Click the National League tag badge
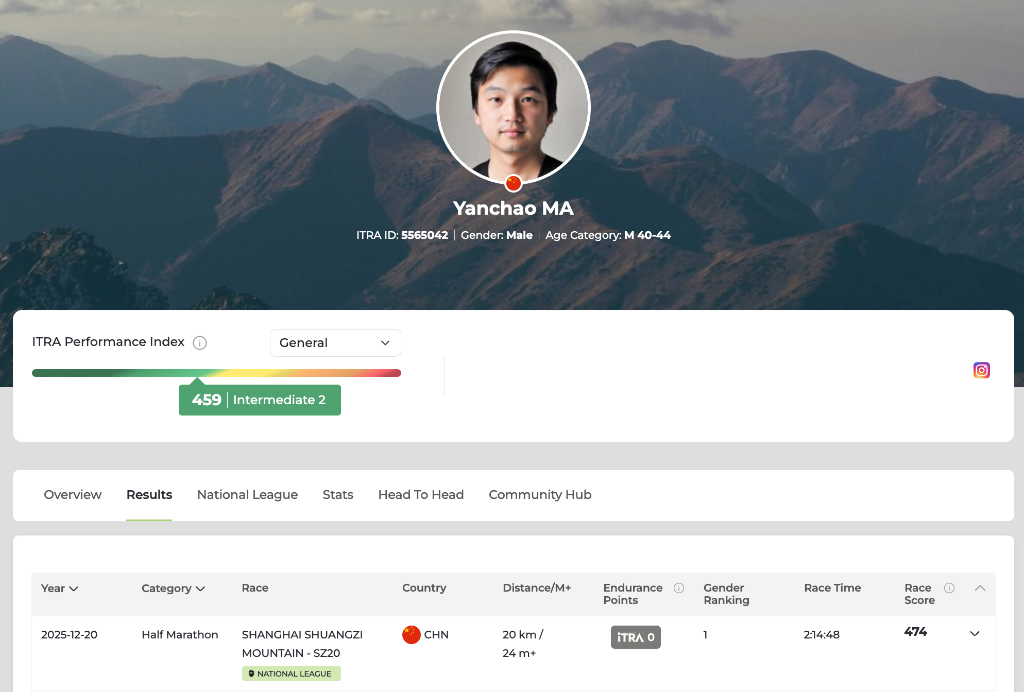The height and width of the screenshot is (692, 1024). [291, 674]
